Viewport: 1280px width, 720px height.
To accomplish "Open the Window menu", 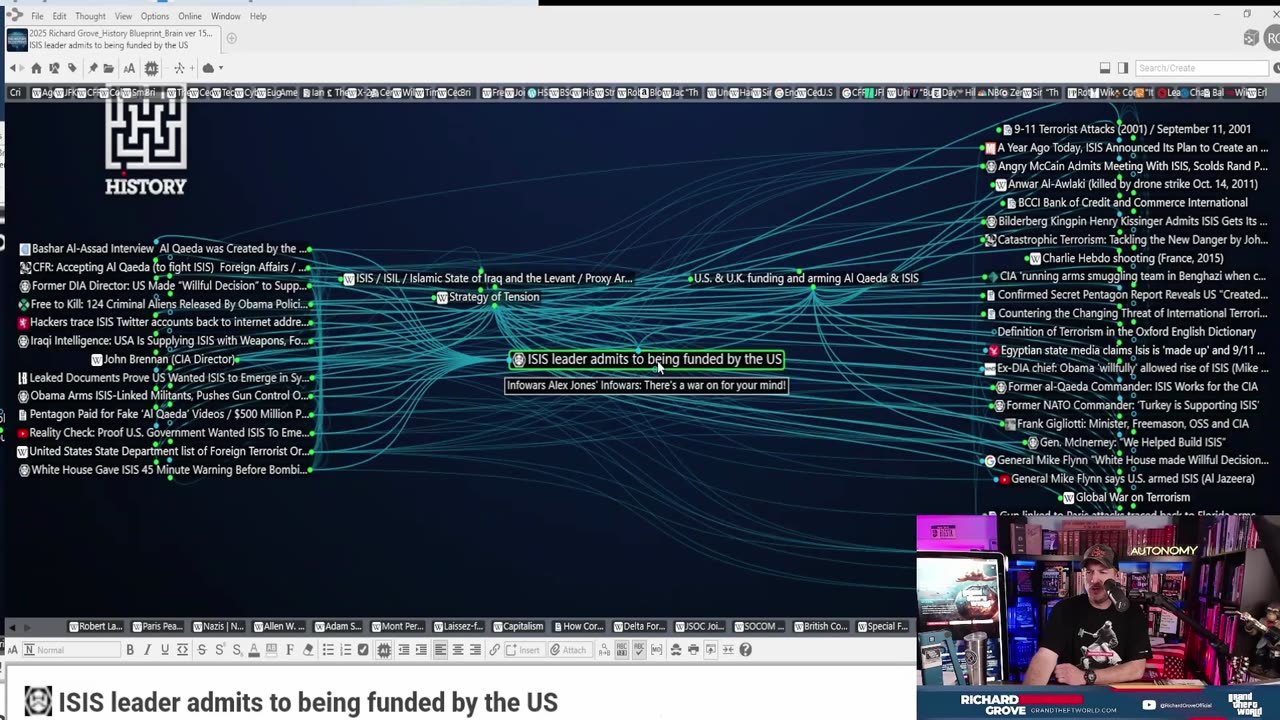I will (x=225, y=16).
